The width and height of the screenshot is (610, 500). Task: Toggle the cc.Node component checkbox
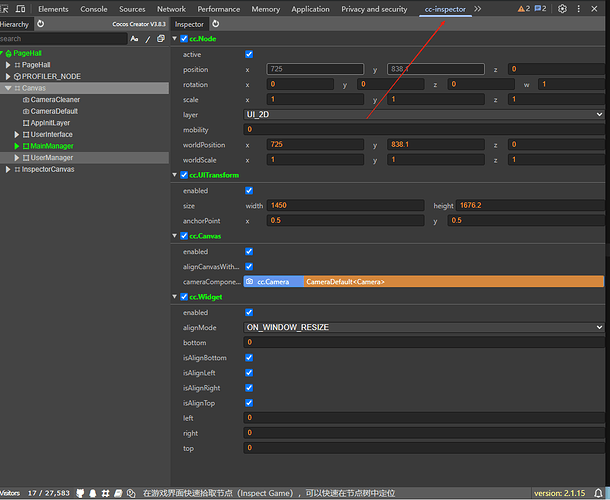coord(184,39)
